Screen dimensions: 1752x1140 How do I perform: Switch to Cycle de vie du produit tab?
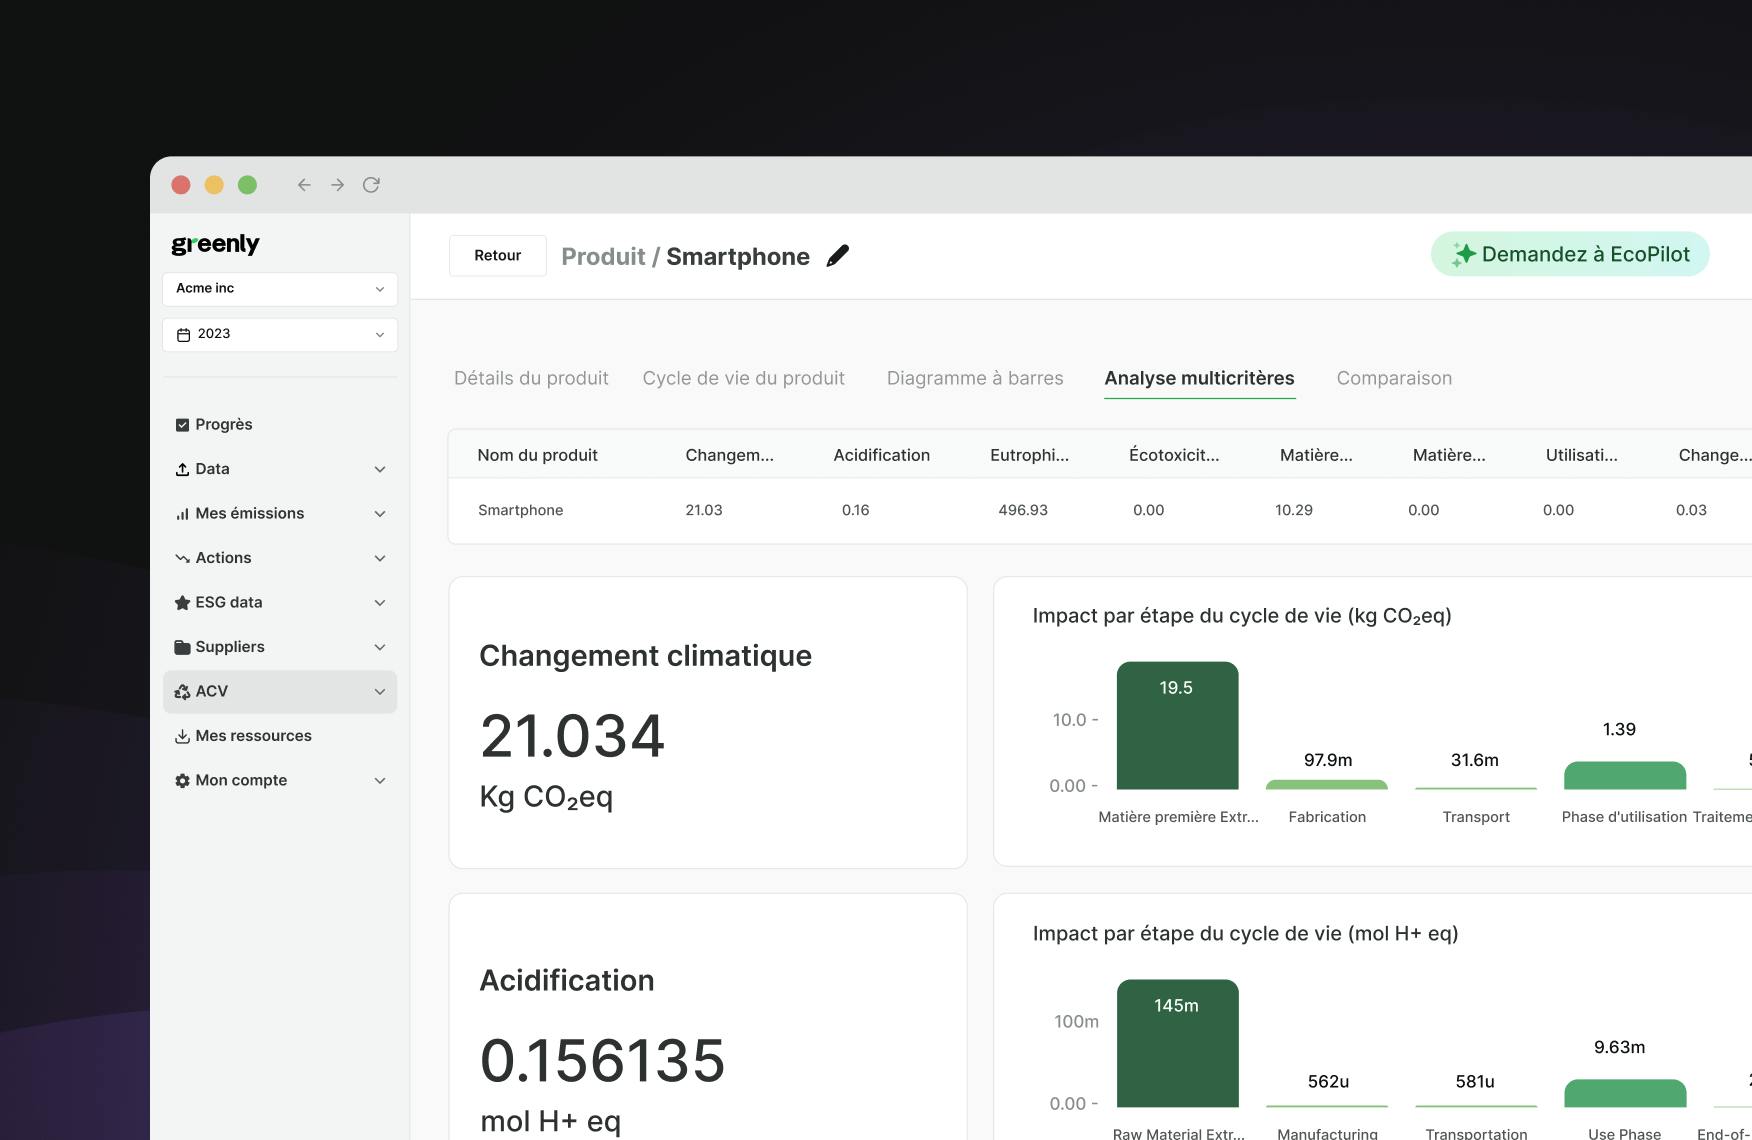coord(743,378)
